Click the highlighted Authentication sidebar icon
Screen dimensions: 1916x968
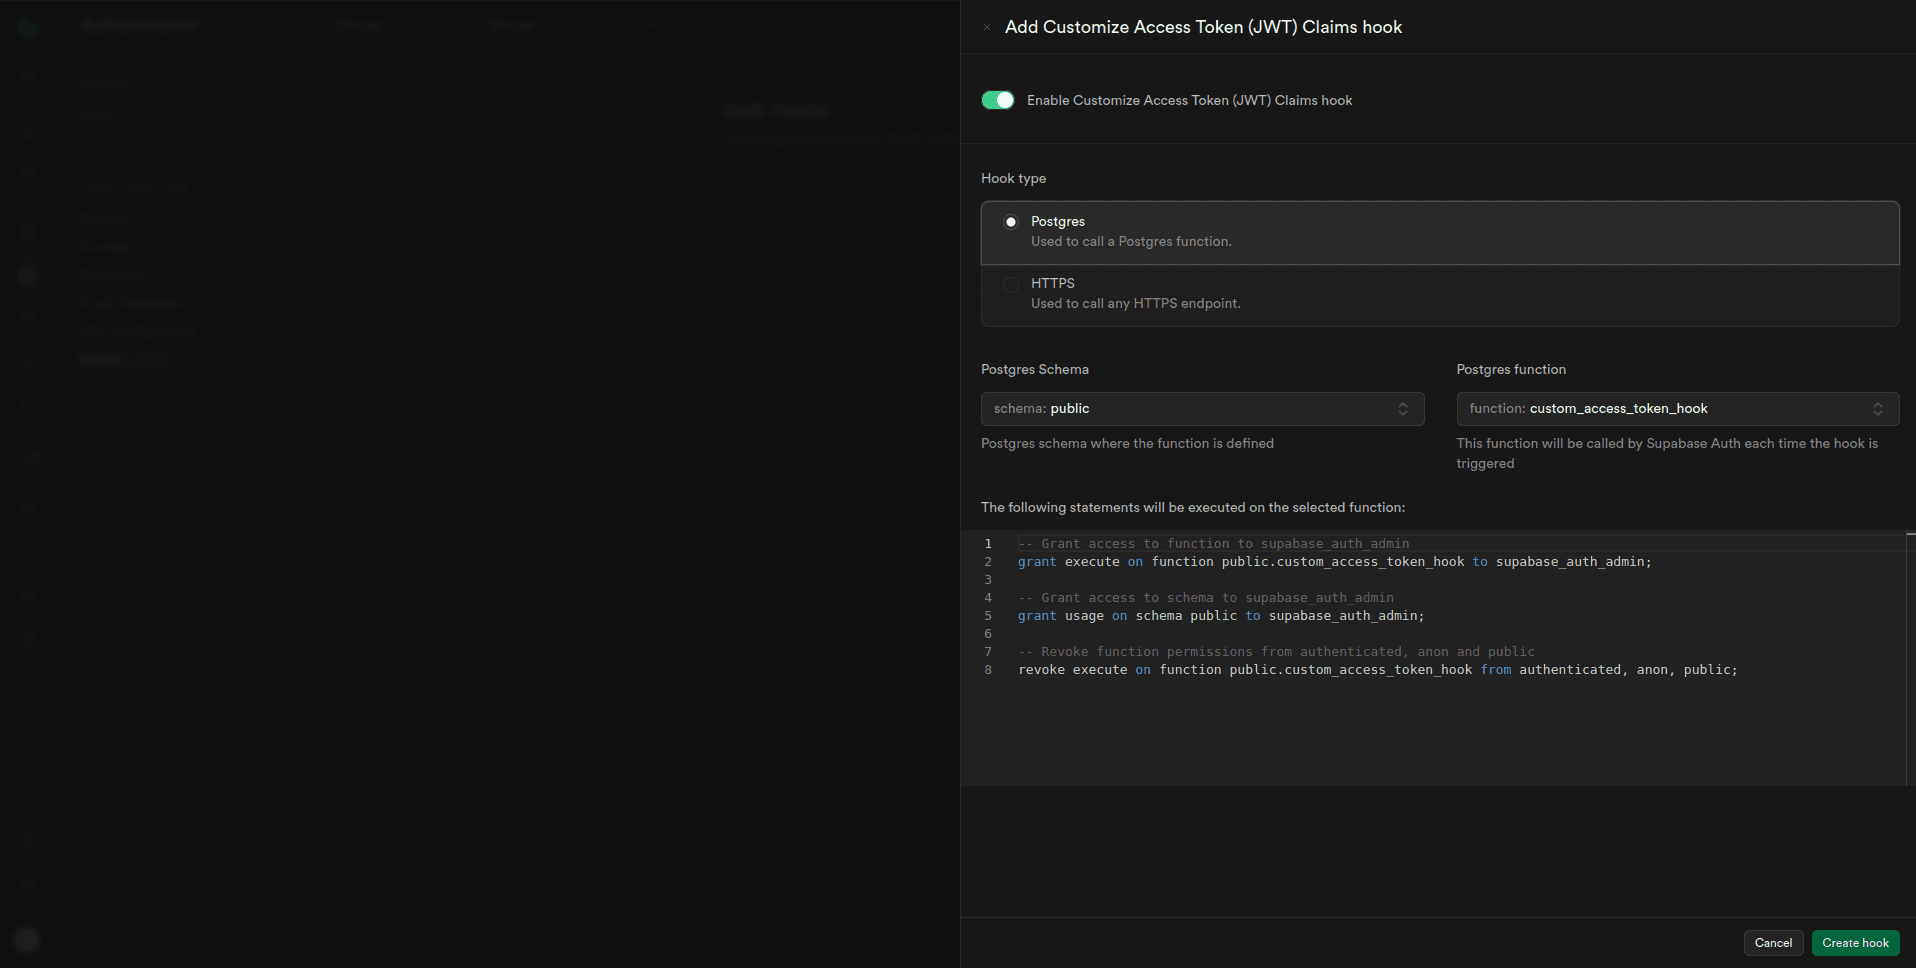[x=27, y=275]
